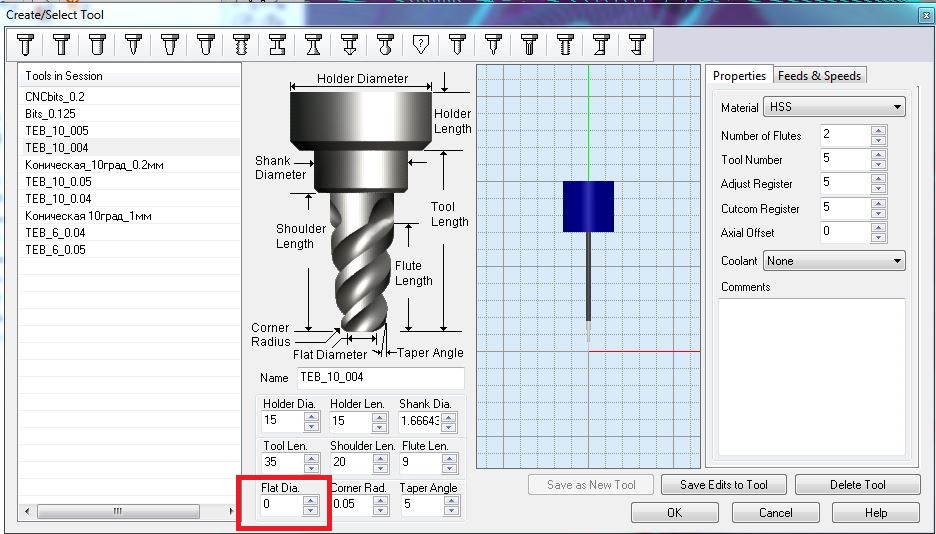The height and width of the screenshot is (534, 936).
Task: Click Save Edits to Tool button
Action: coord(723,485)
